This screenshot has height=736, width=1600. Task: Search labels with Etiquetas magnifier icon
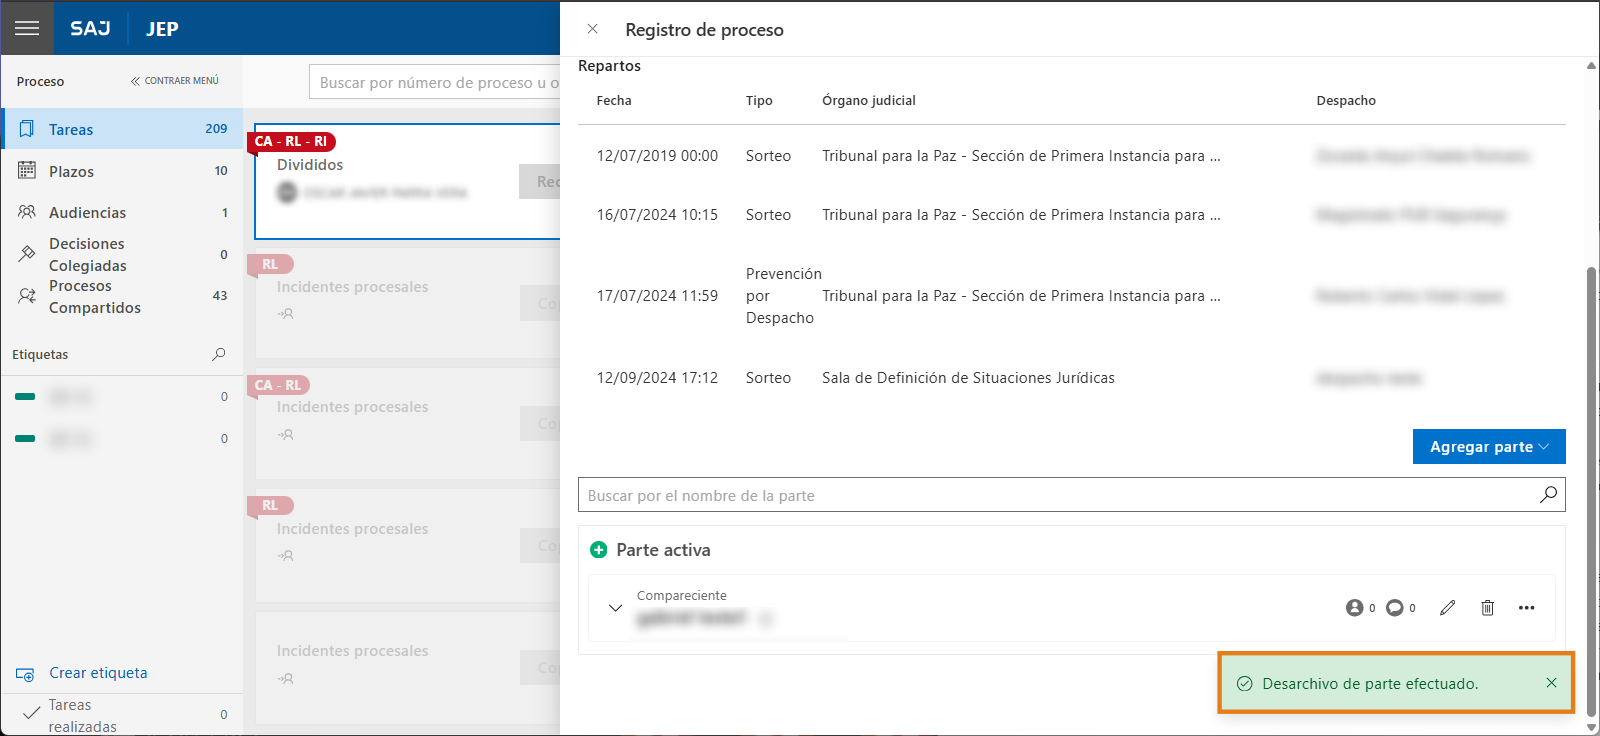(x=219, y=354)
